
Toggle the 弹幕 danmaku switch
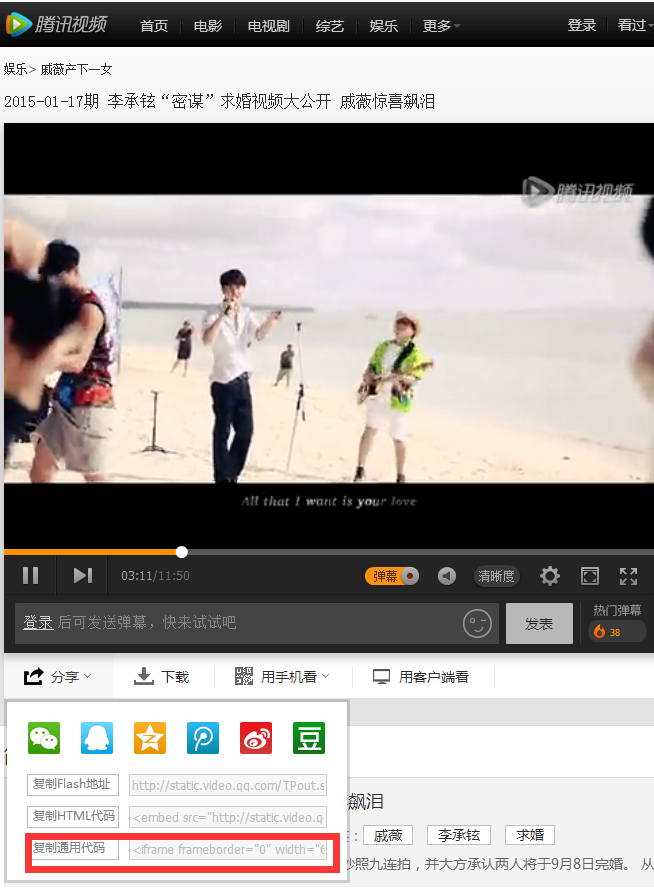click(392, 576)
